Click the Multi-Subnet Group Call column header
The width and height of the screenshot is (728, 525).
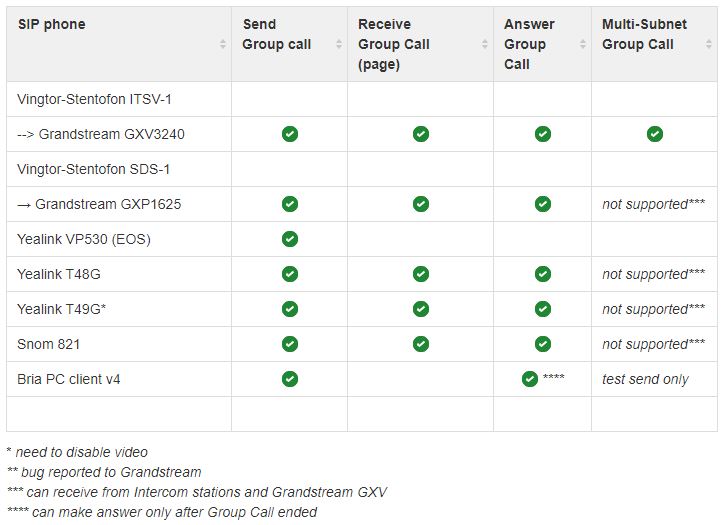point(644,34)
